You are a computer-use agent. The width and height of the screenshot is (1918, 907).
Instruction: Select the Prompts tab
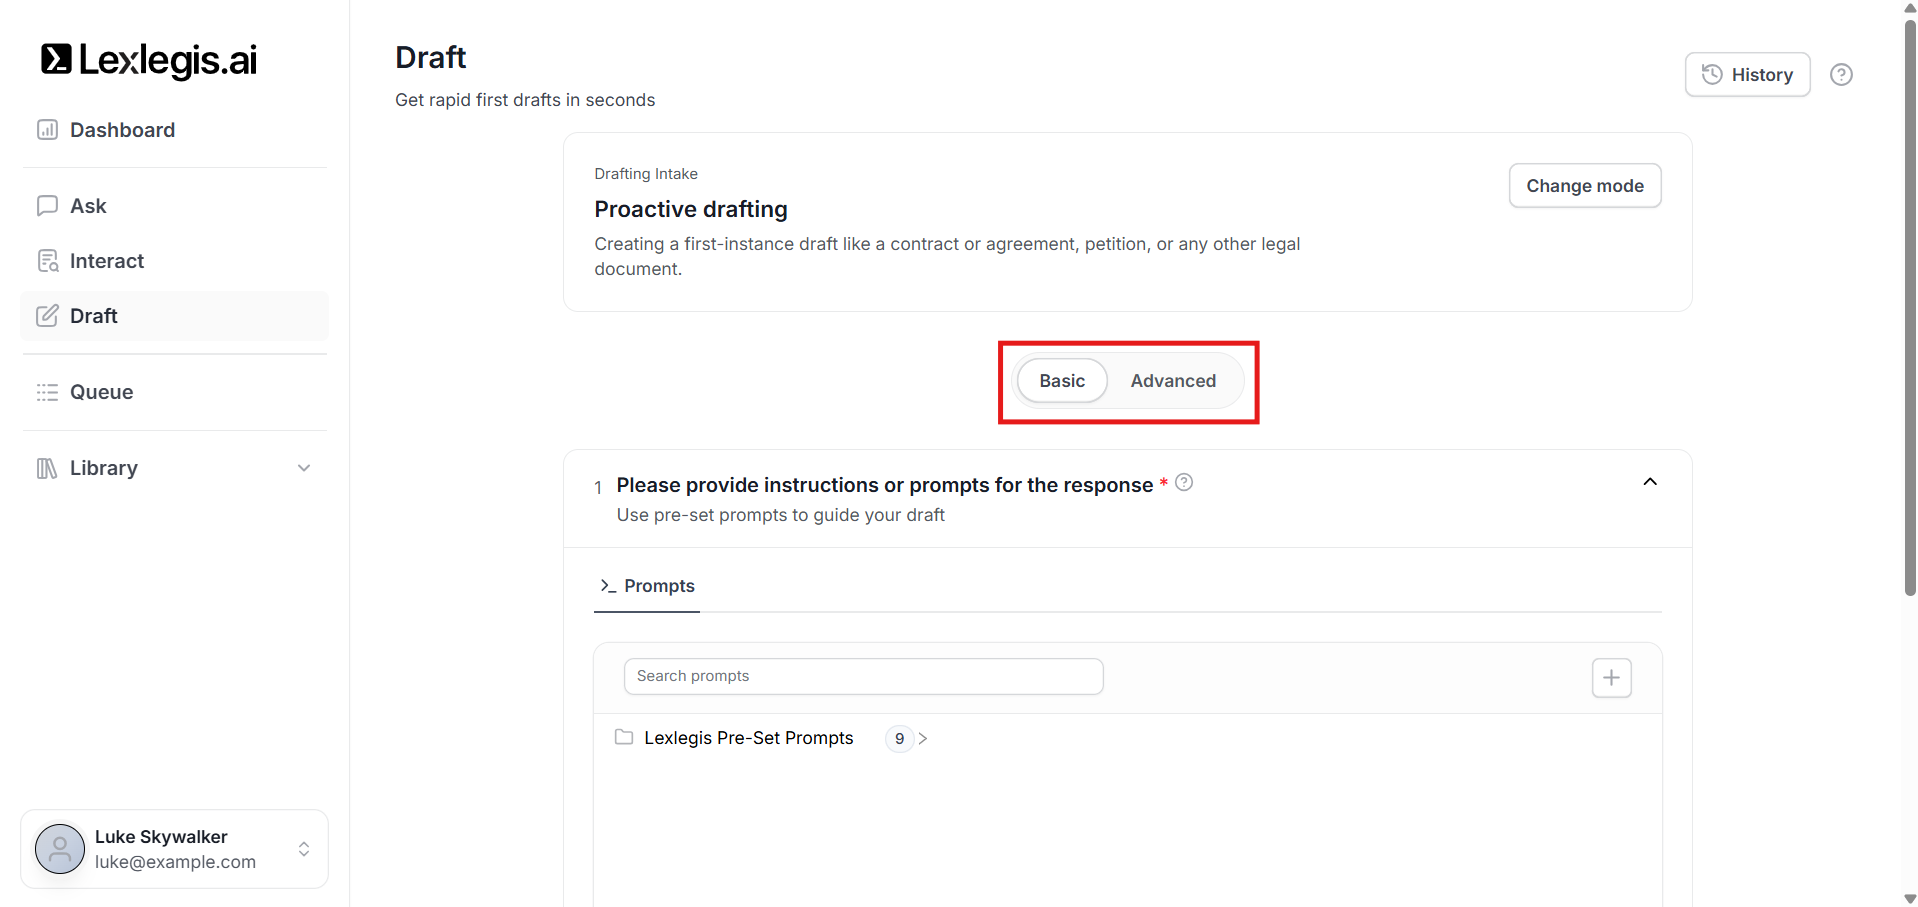(x=647, y=586)
